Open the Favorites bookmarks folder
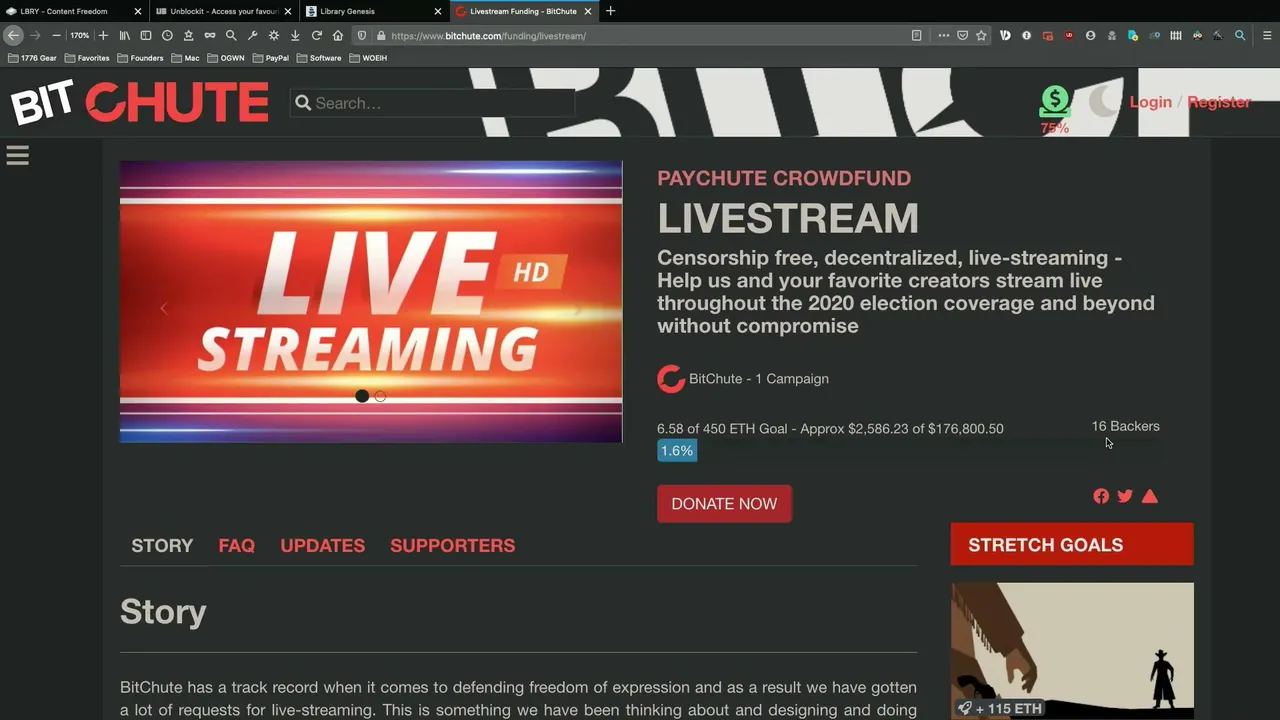 [x=87, y=58]
